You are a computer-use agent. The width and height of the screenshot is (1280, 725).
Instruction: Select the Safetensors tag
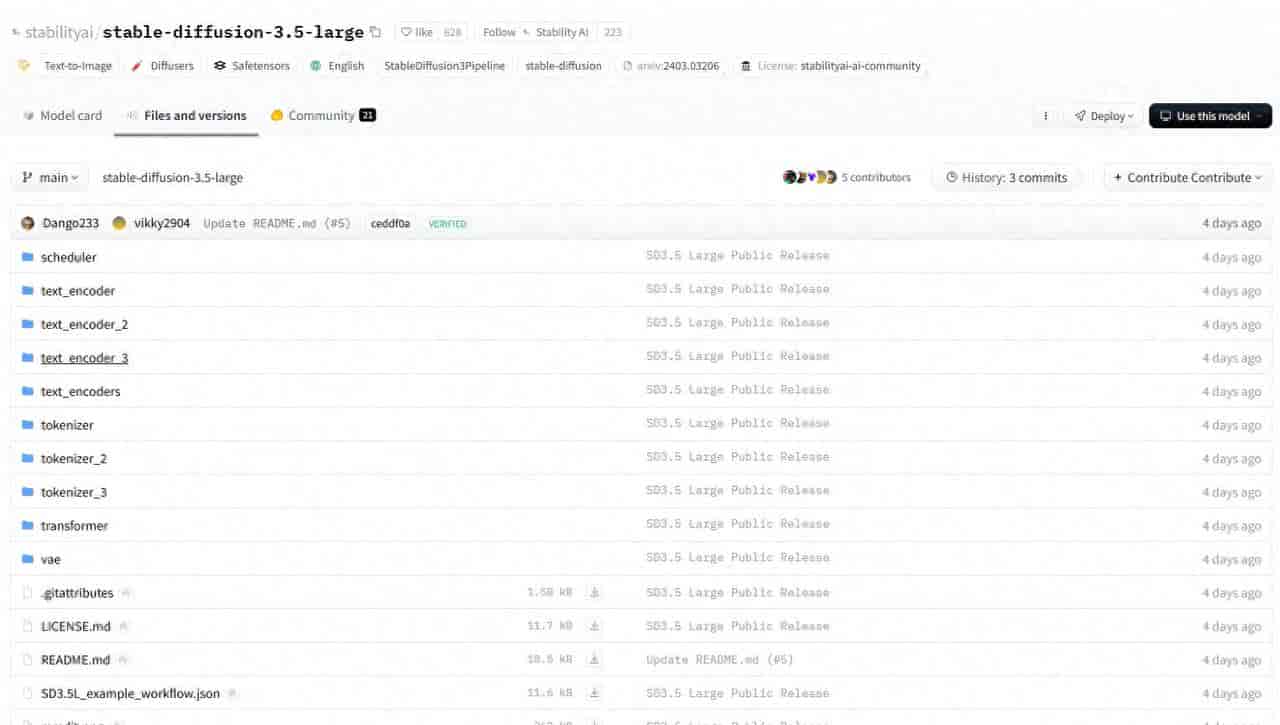(252, 66)
